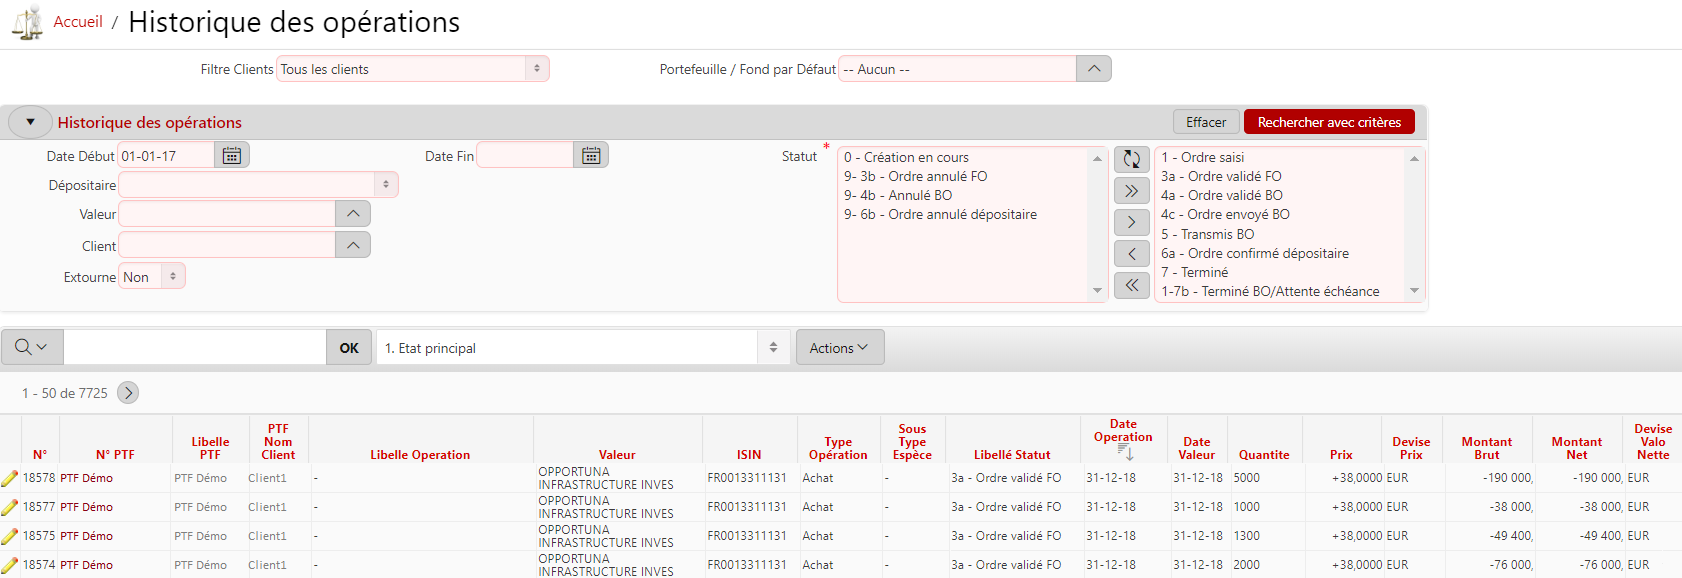The width and height of the screenshot is (1682, 578).
Task: Click Rechercher avec critères button
Action: tap(1328, 122)
